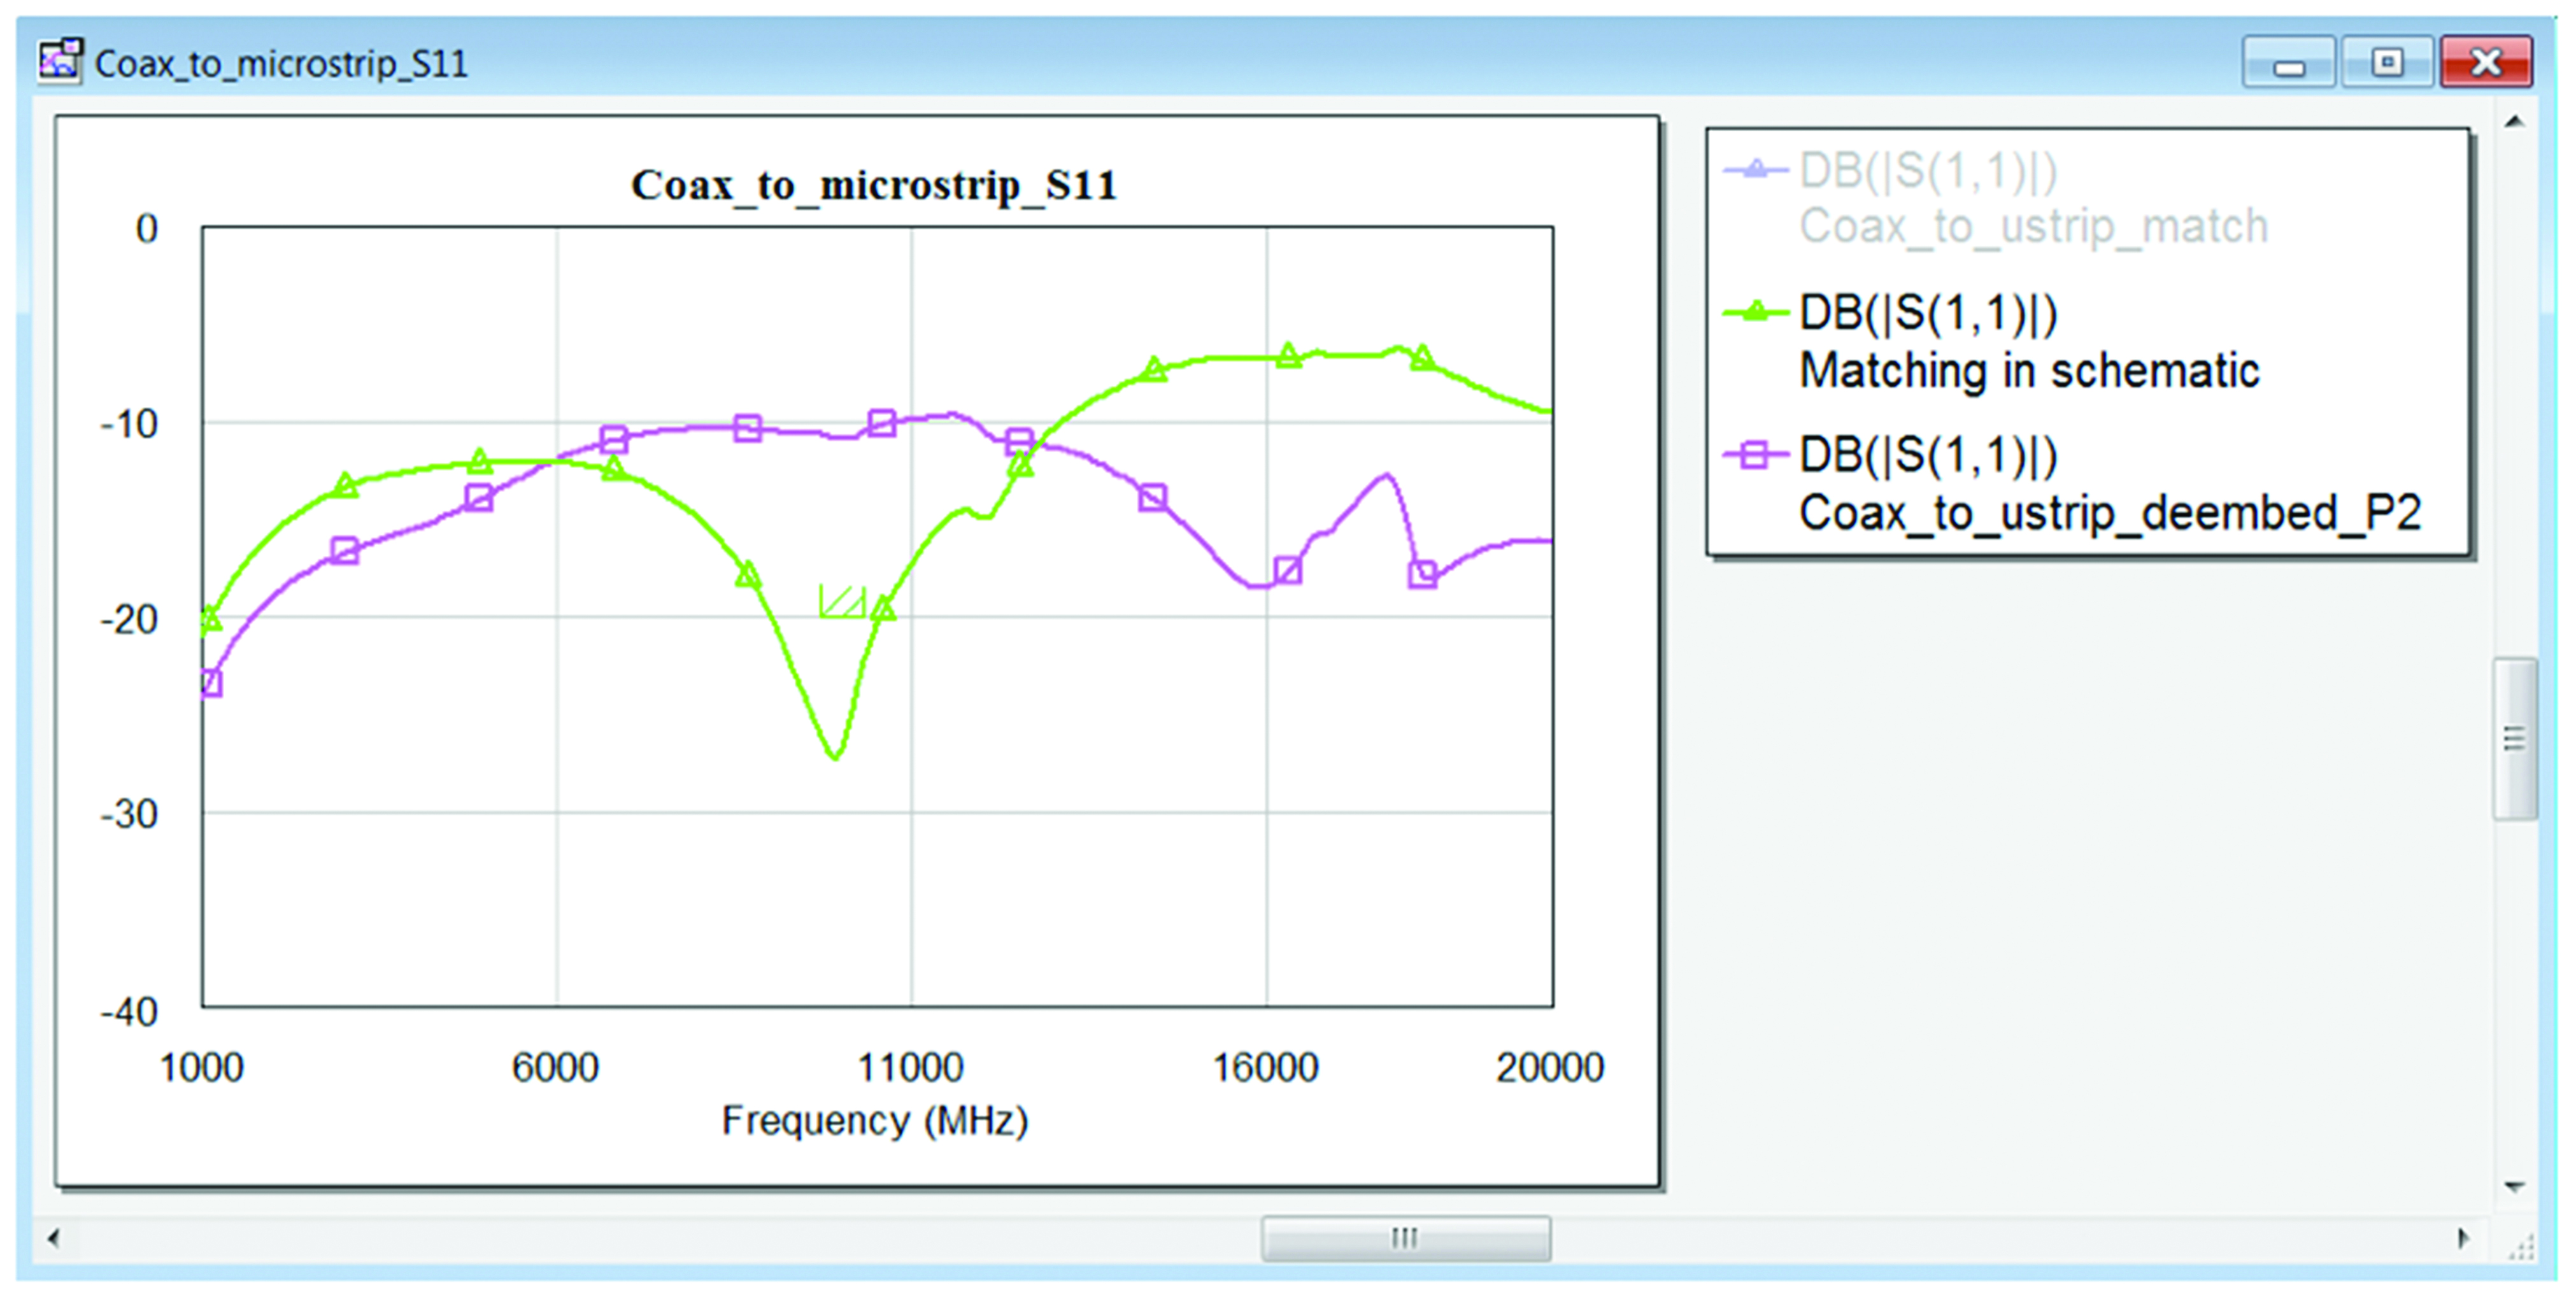Click faded triangle legend marker for Coax_to_ustrip_match
The height and width of the screenshot is (1297, 2576).
1756,169
